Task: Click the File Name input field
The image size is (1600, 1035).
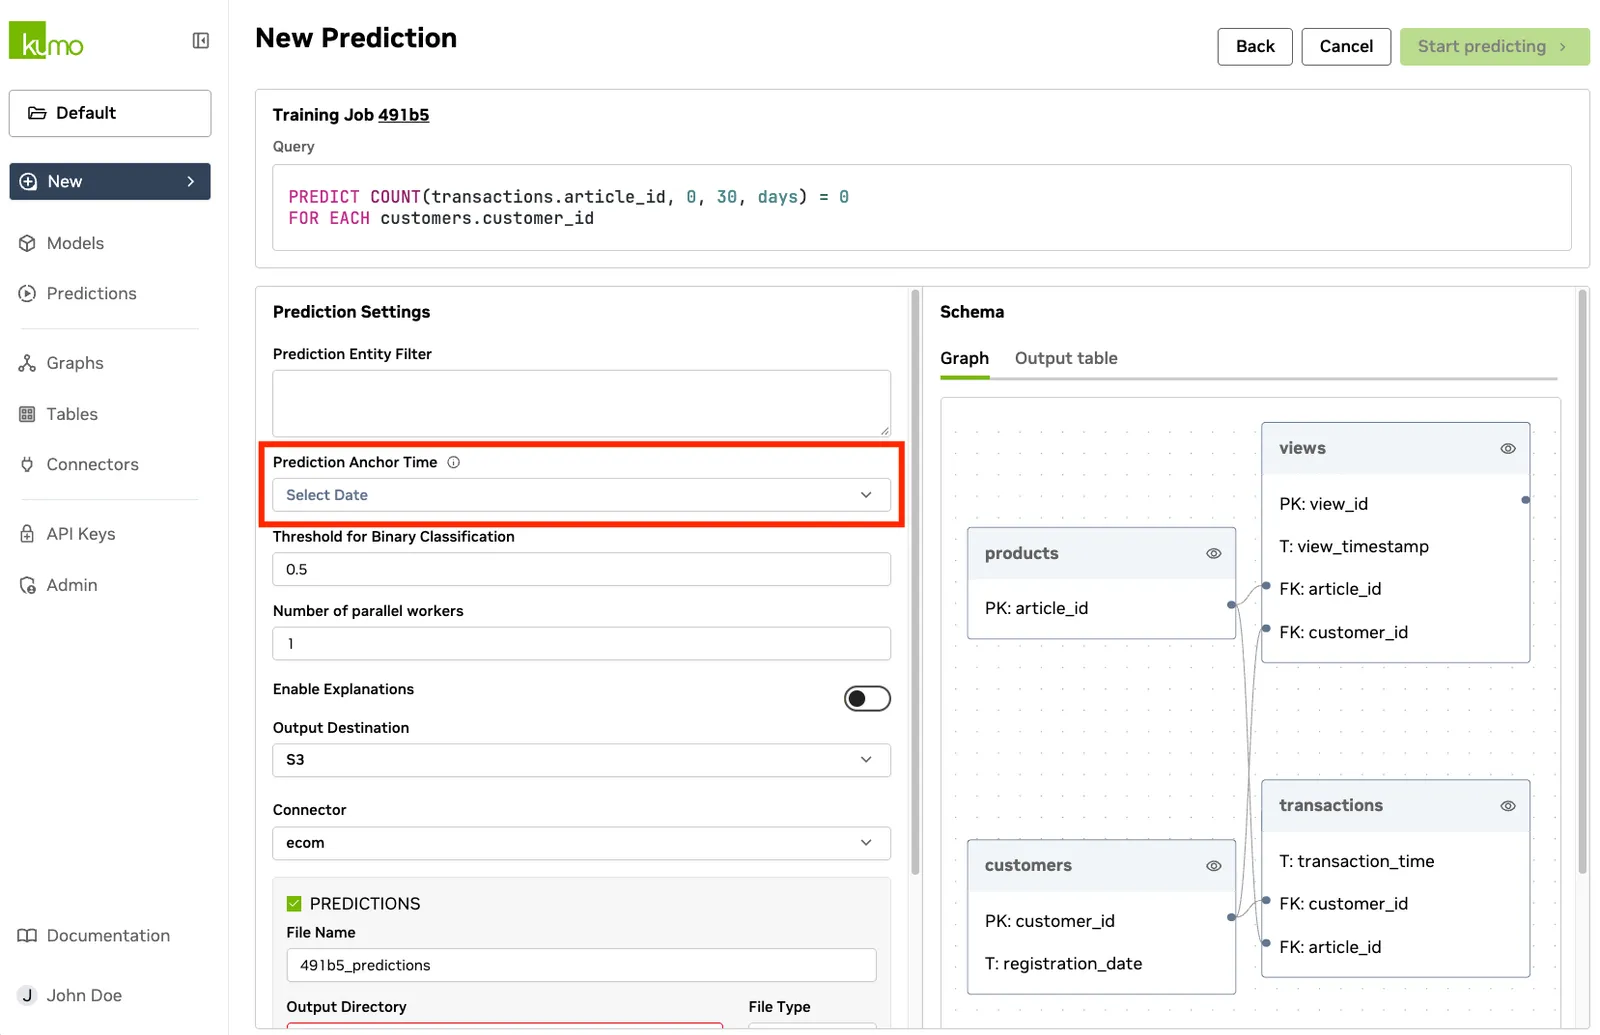Action: (x=581, y=965)
